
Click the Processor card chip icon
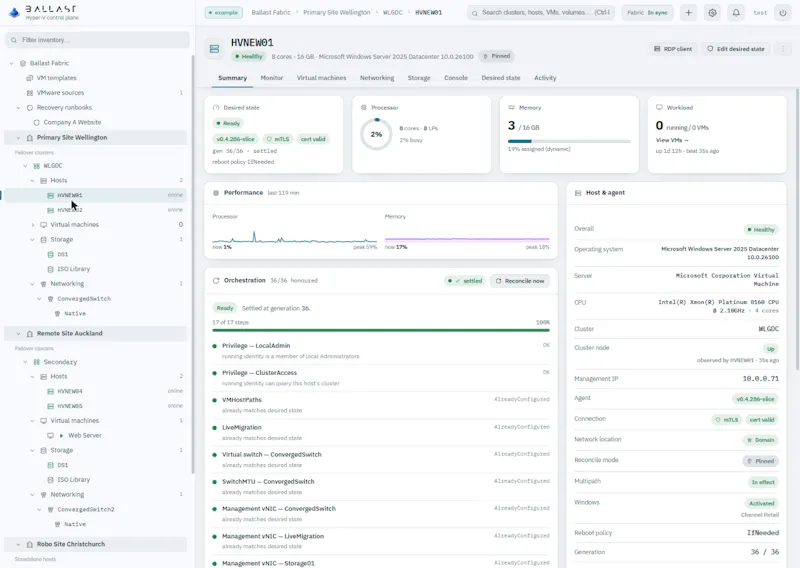coord(364,108)
